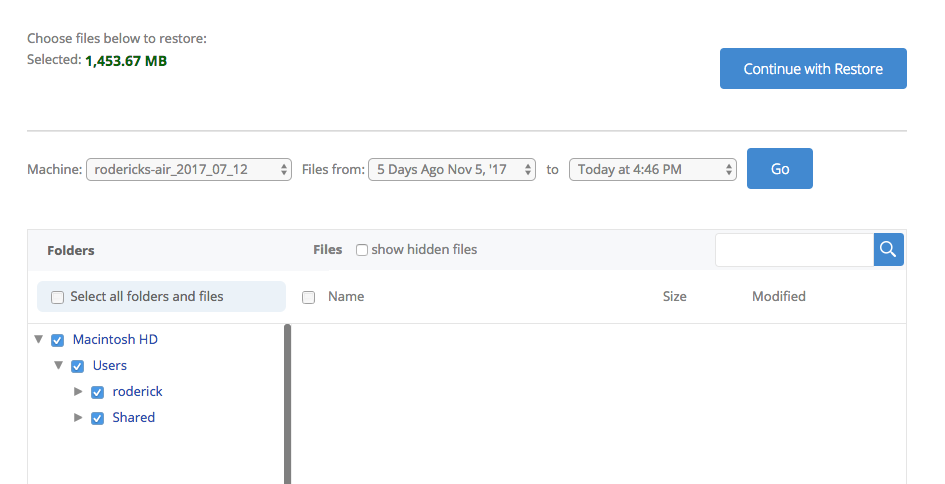Open the Today at 4:46 PM dropdown
The image size is (945, 484).
pos(653,169)
